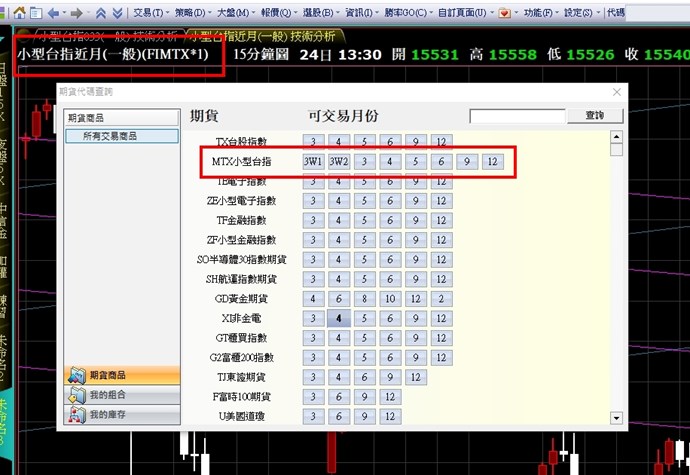
Task: Click the double up arrow toolbar icon
Action: pyautogui.click(x=101, y=13)
